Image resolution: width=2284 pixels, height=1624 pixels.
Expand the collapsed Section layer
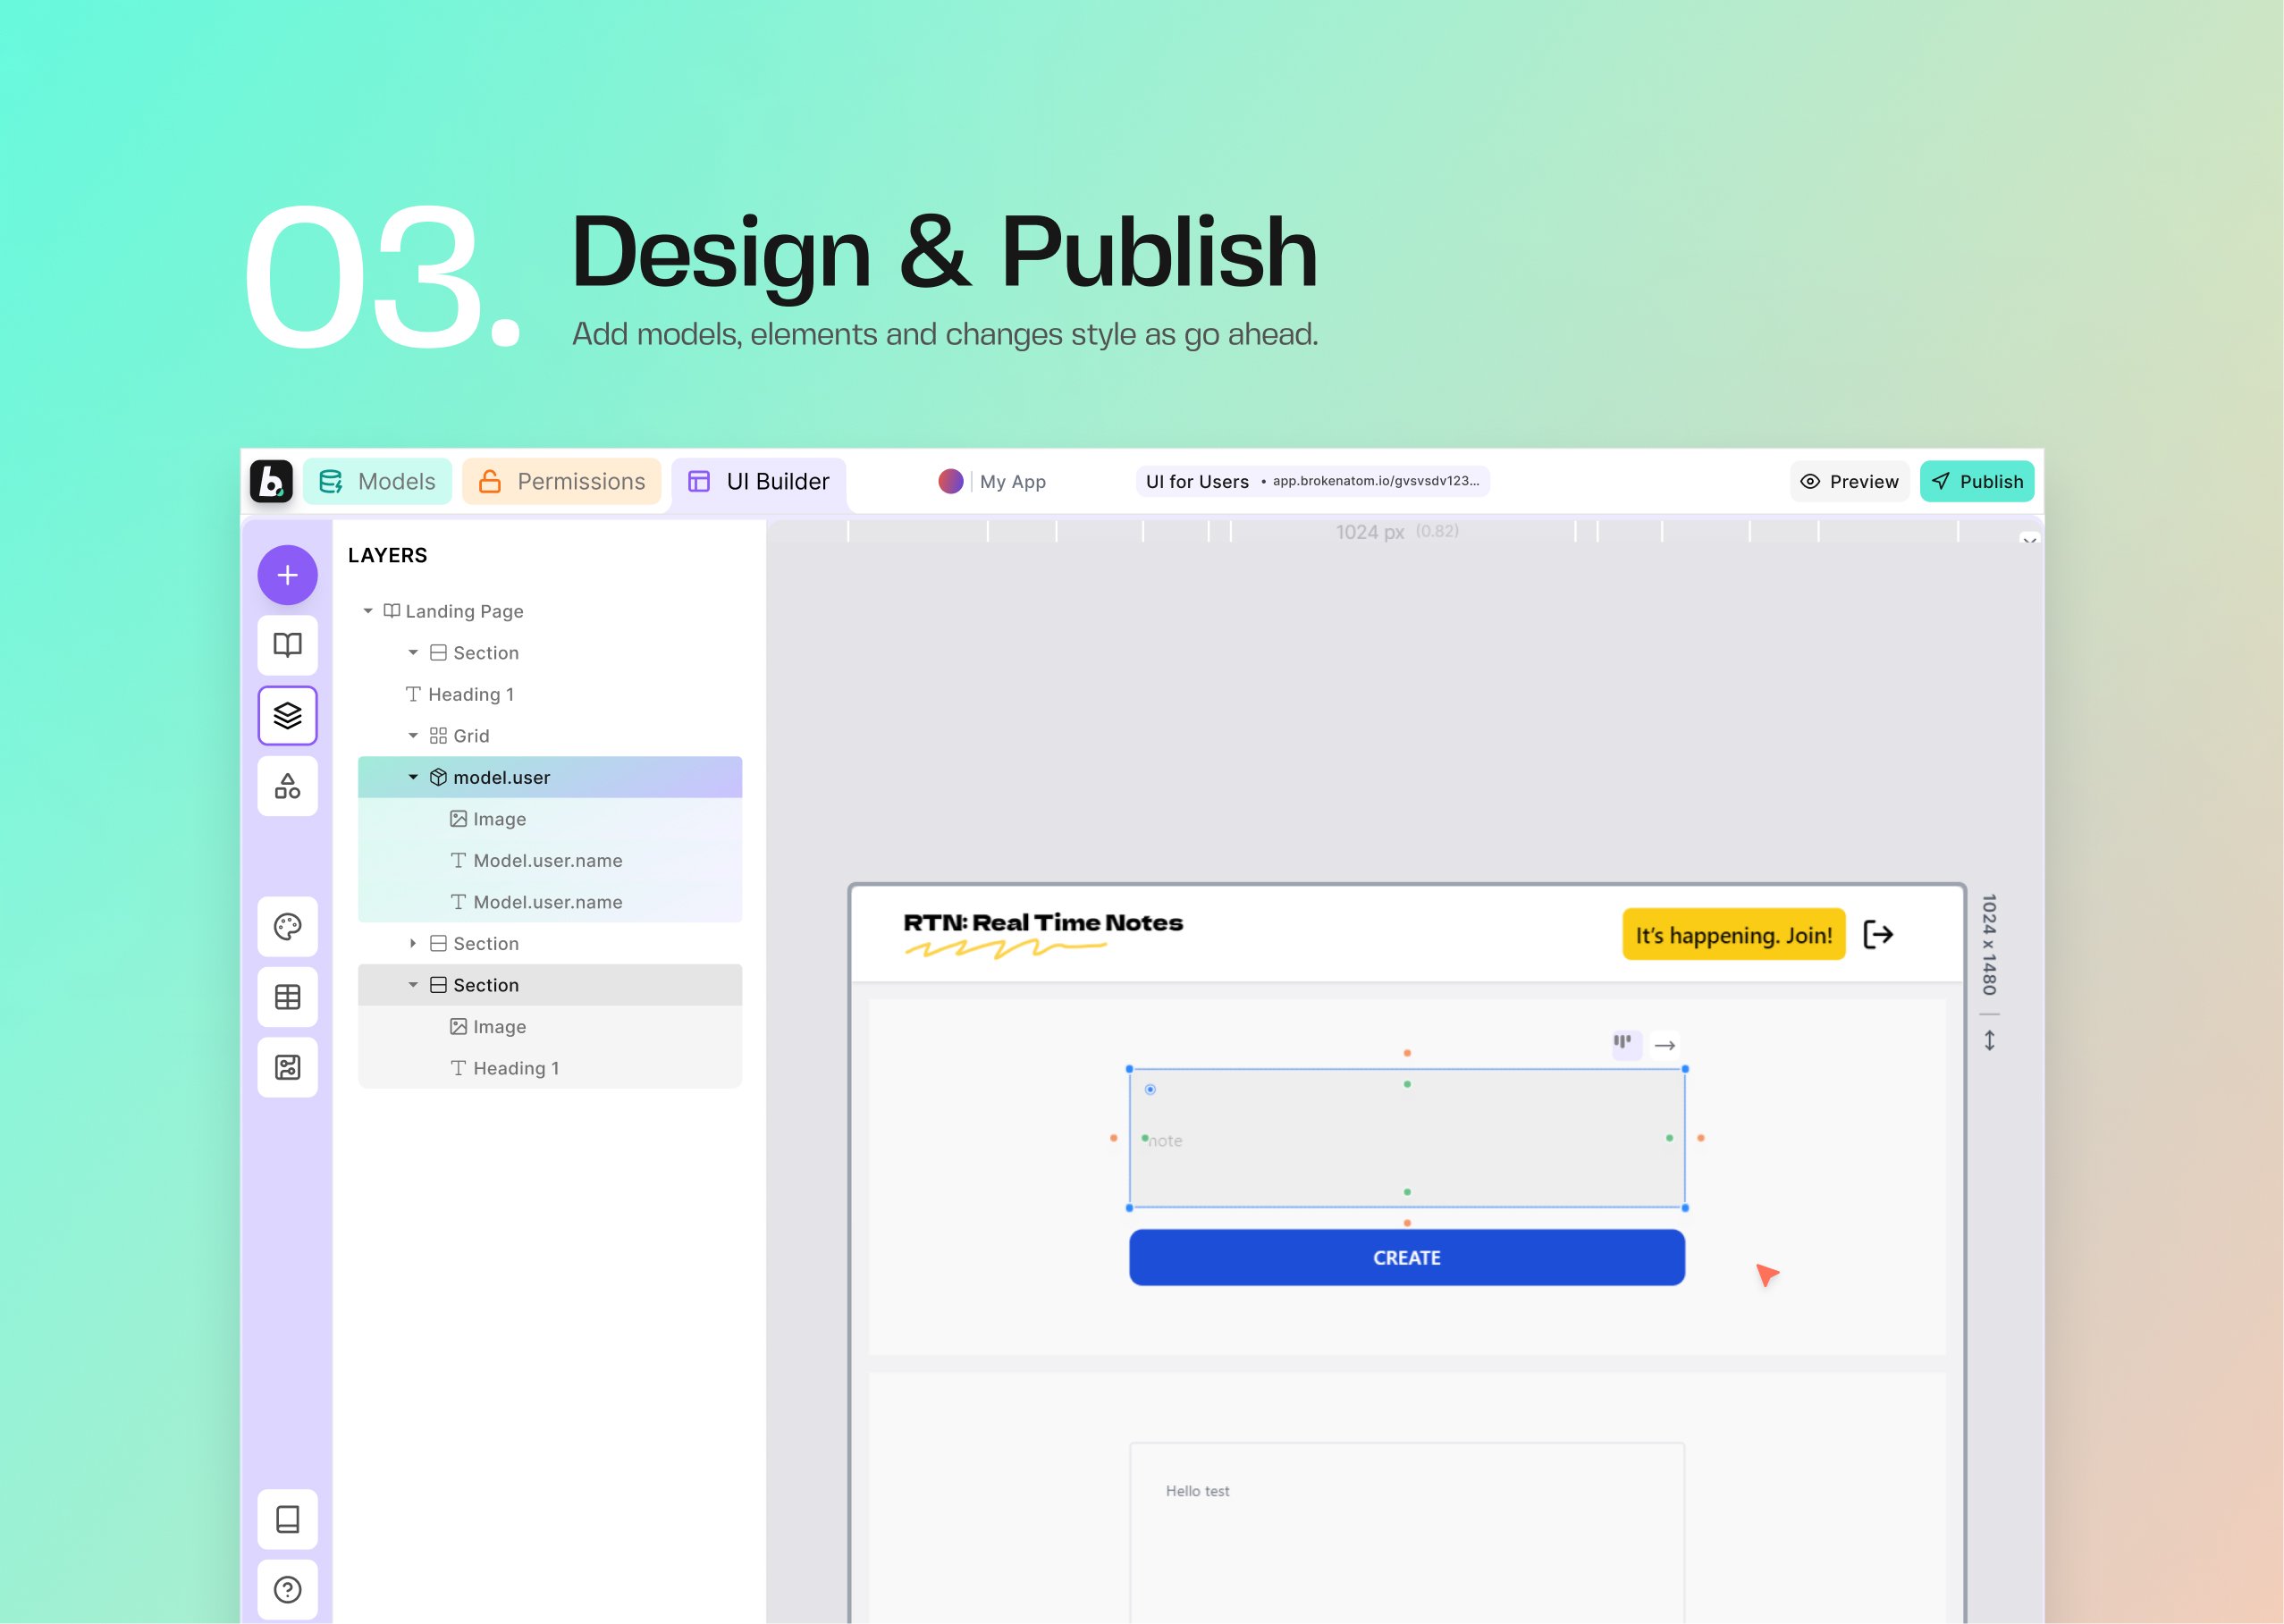(413, 943)
